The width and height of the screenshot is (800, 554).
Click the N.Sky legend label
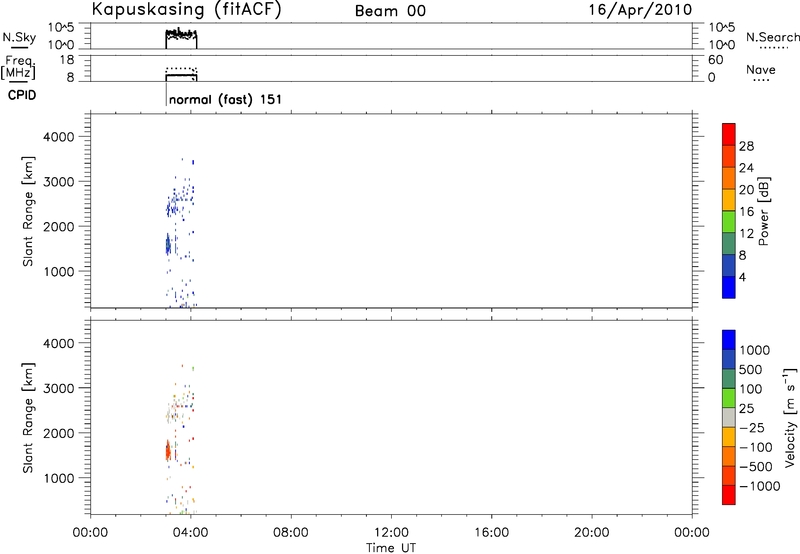click(x=19, y=37)
